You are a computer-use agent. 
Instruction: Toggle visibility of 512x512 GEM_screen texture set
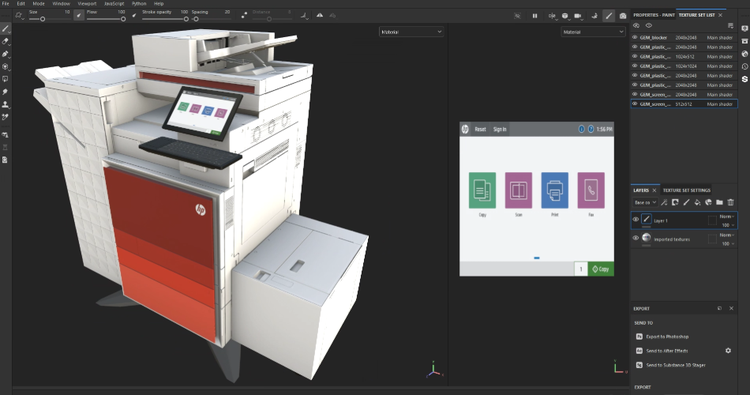tap(635, 104)
